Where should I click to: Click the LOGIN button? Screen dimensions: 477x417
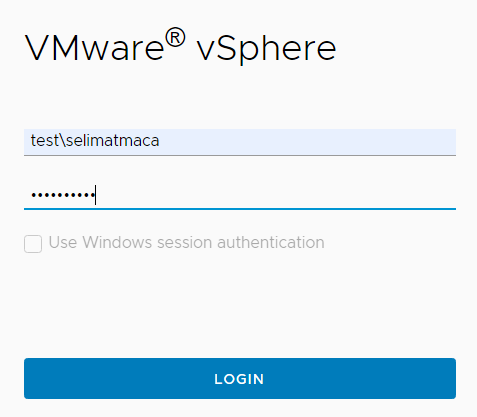coord(240,378)
